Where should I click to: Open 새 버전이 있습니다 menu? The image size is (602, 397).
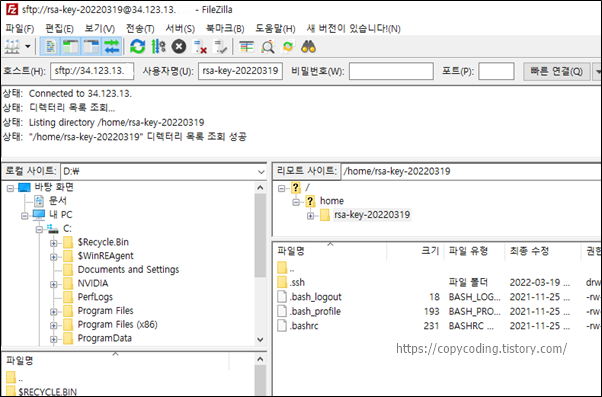(x=354, y=28)
